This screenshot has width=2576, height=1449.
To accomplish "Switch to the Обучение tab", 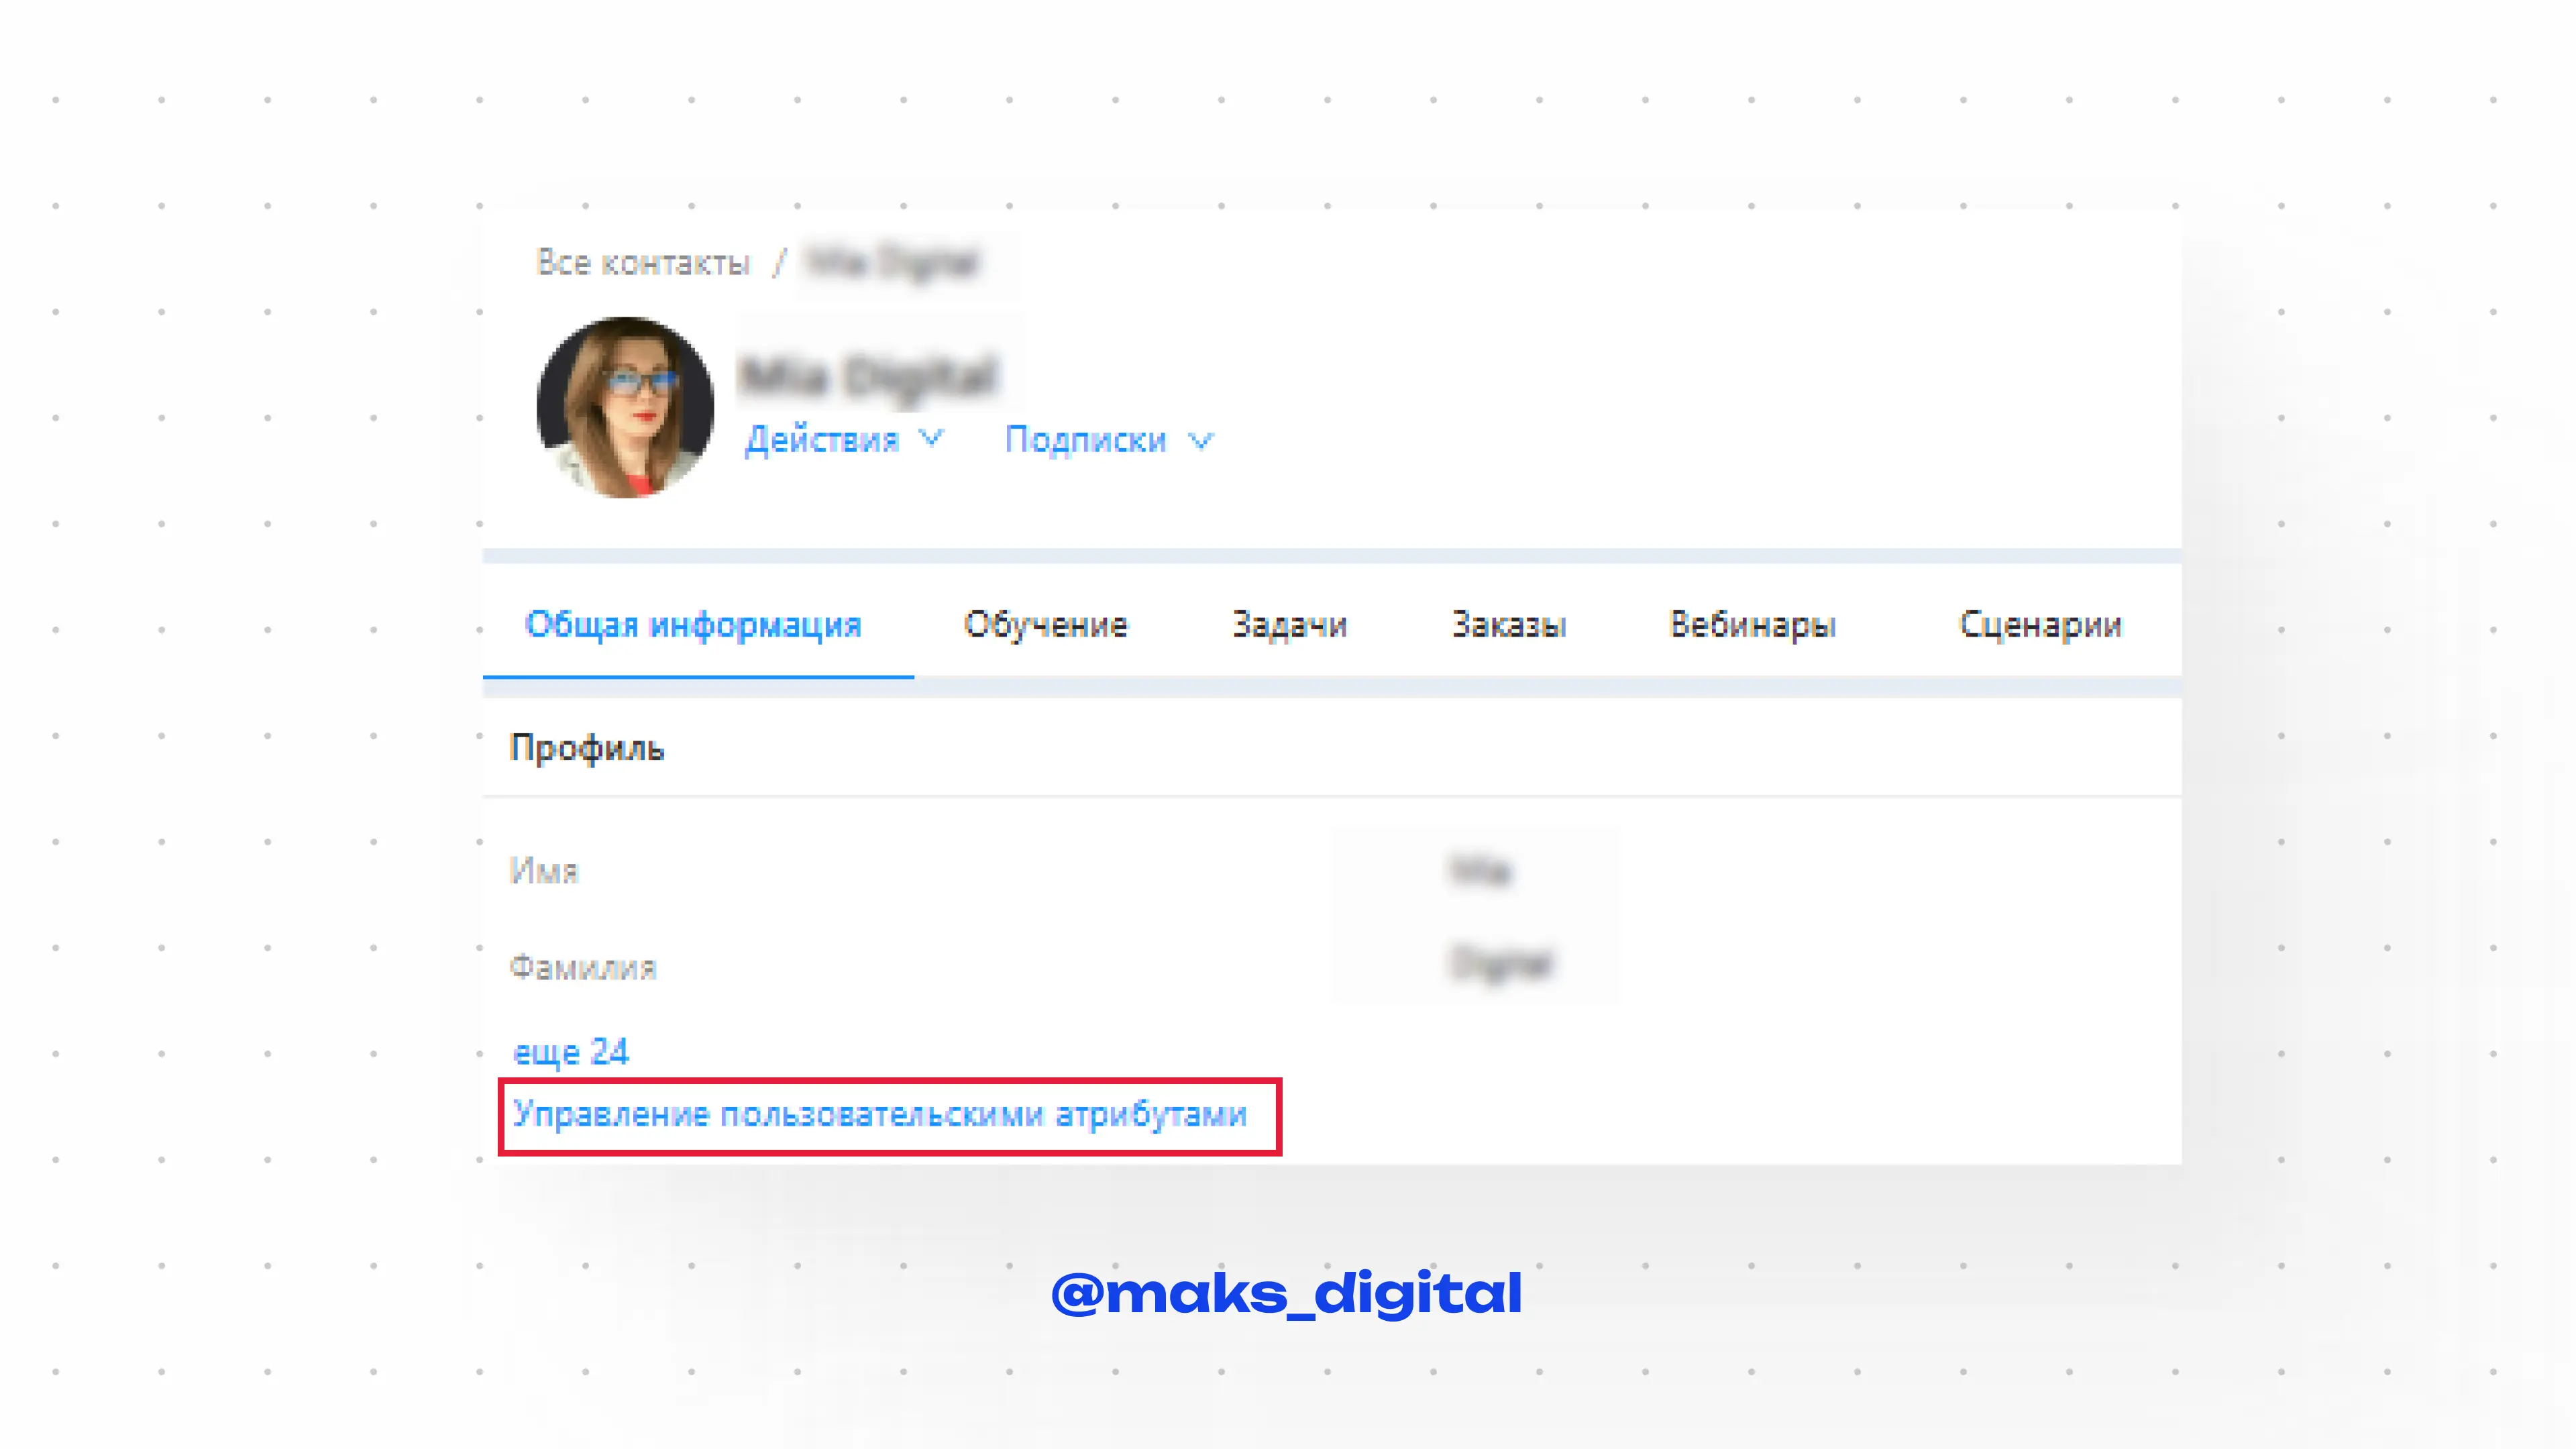I will [x=1045, y=624].
